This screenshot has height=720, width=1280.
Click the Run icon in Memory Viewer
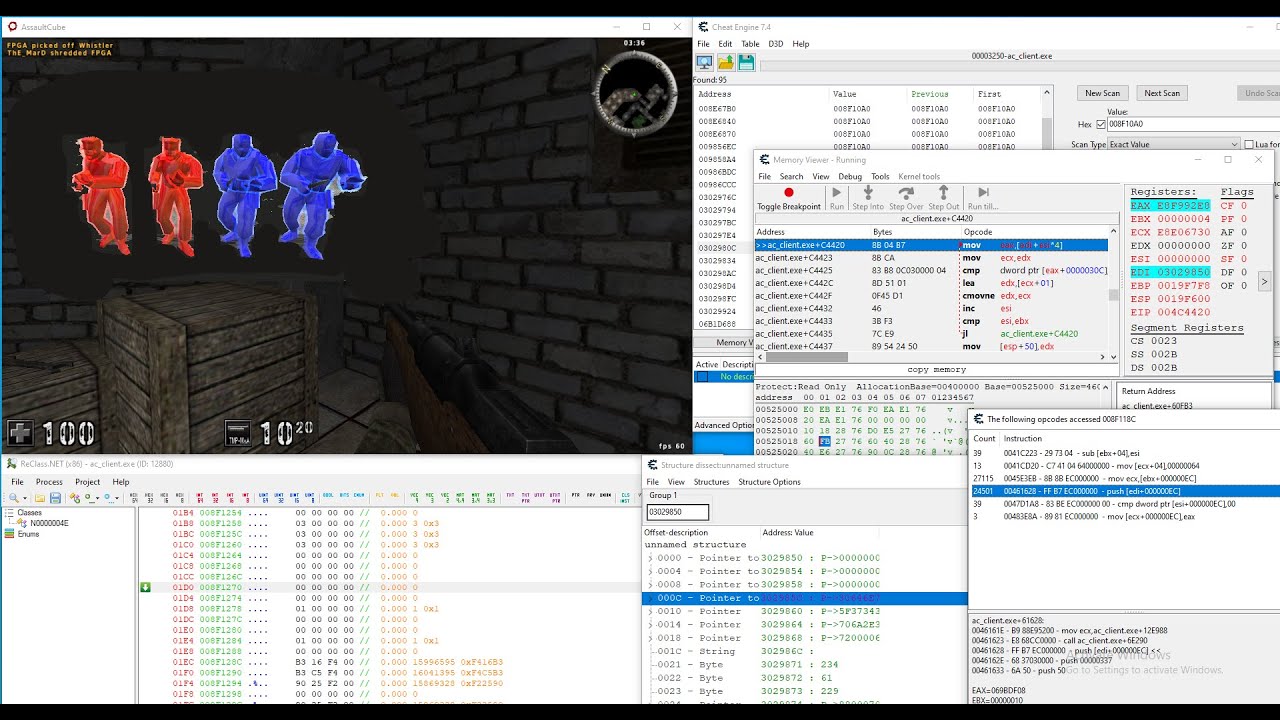pyautogui.click(x=837, y=198)
